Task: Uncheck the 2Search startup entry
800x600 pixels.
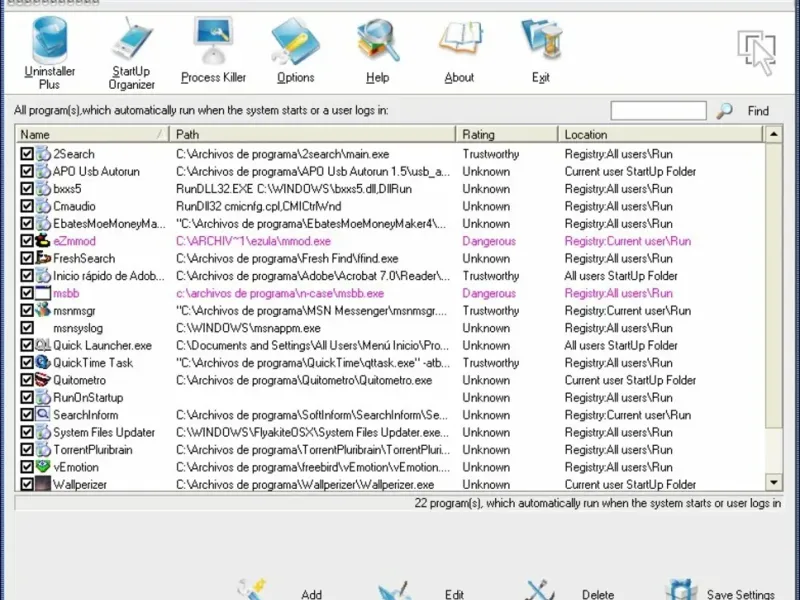Action: [27, 154]
